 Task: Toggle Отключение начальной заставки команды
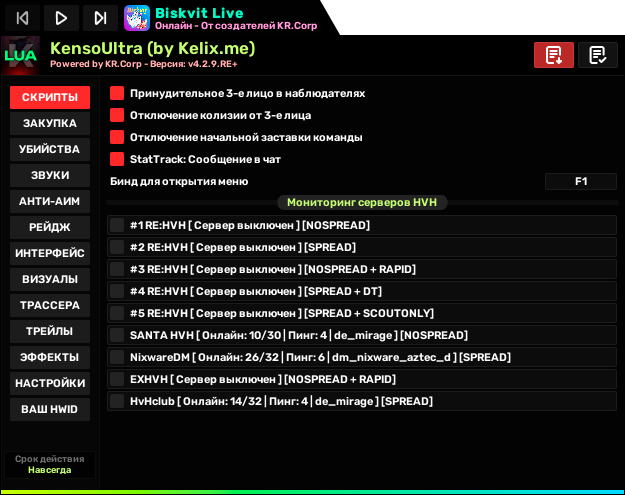(x=117, y=137)
